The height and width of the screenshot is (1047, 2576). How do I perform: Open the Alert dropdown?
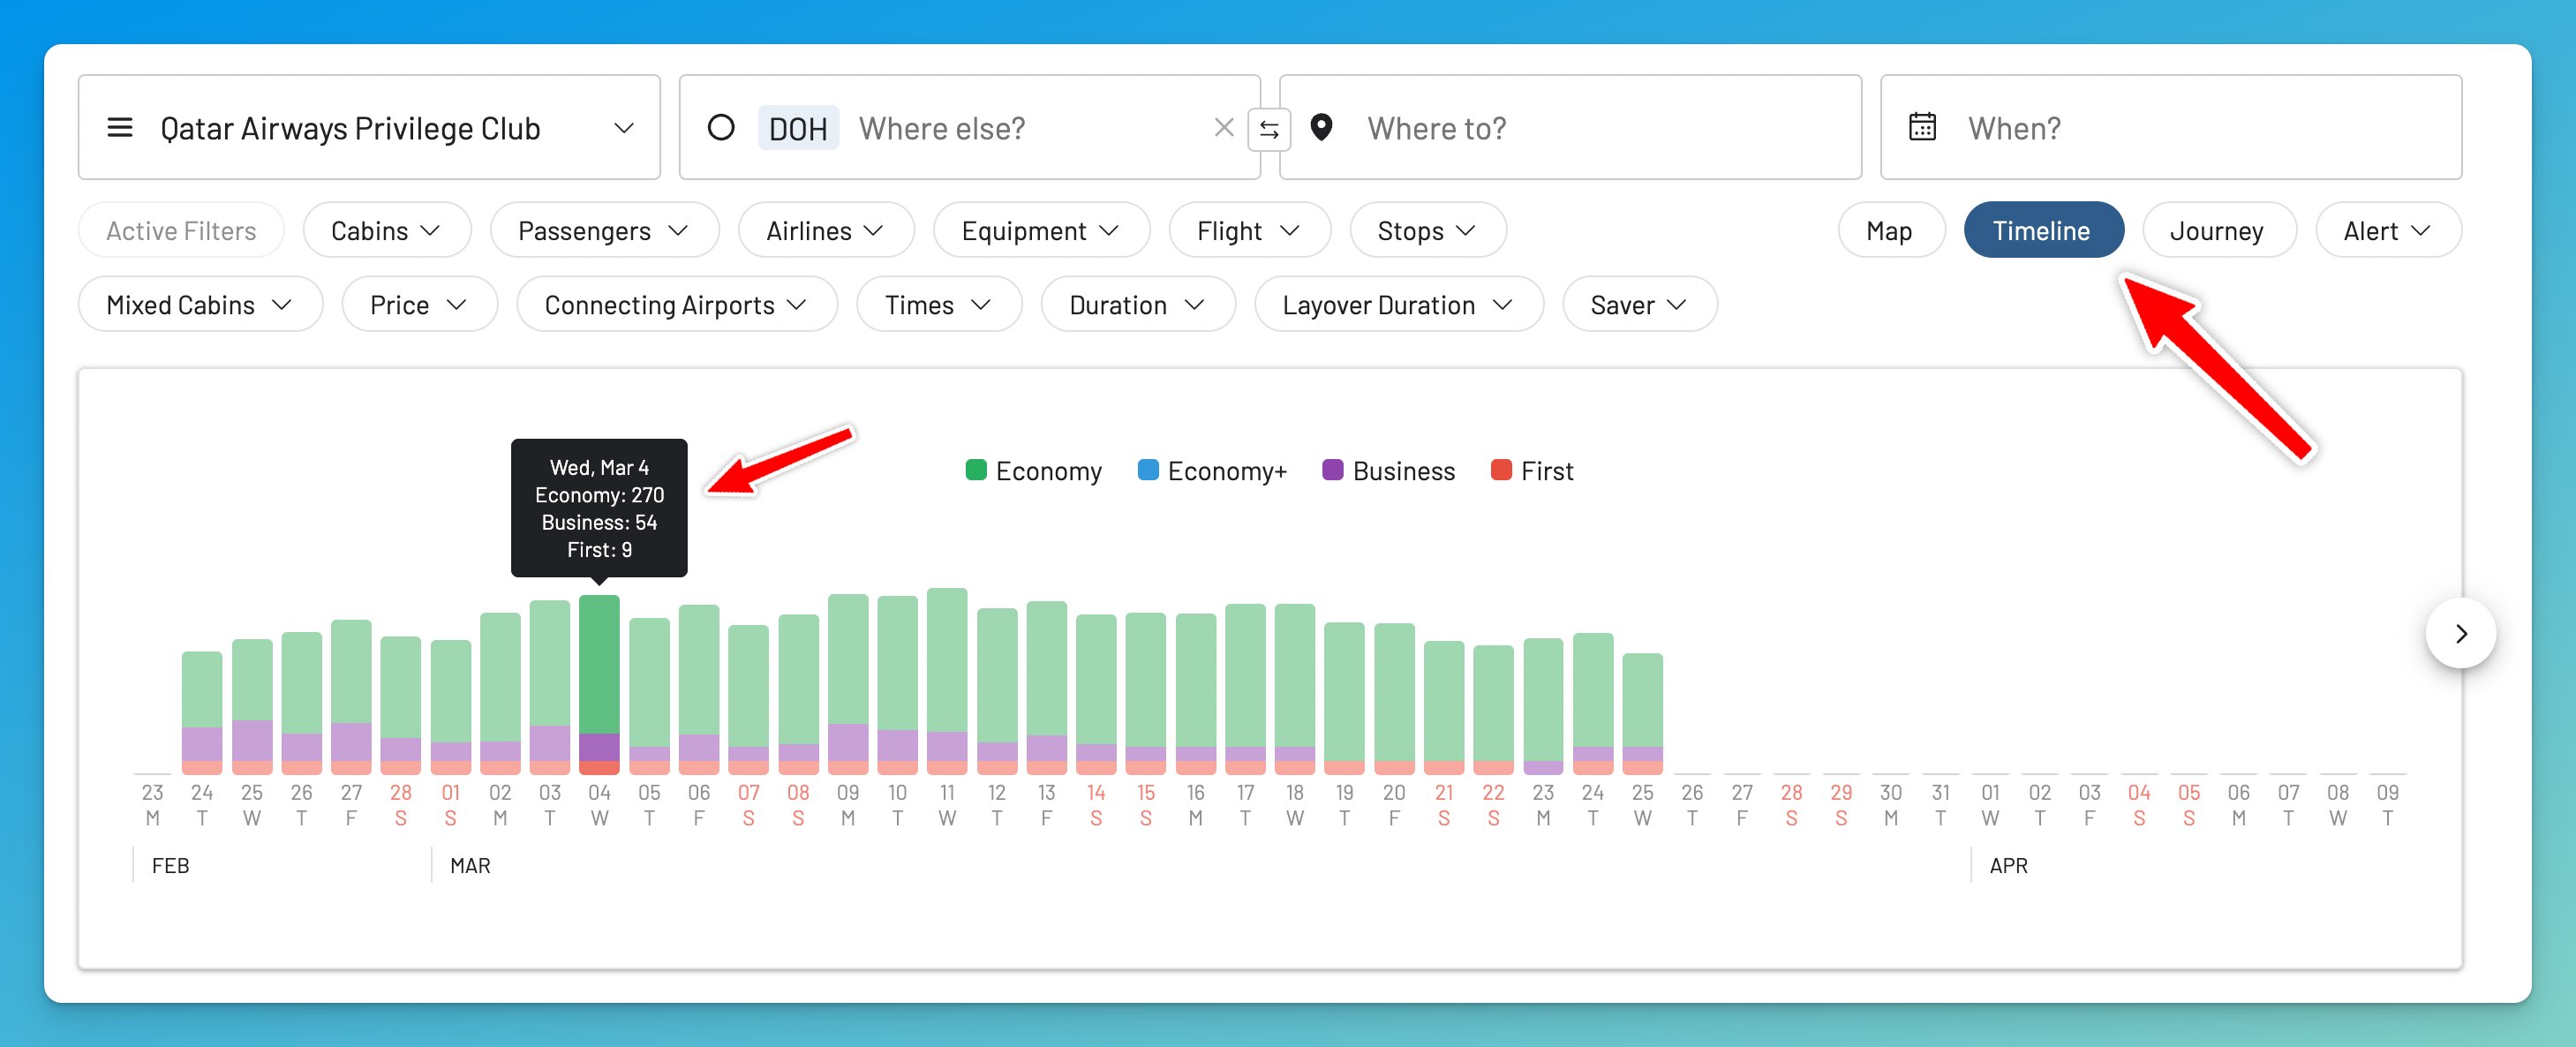[x=2386, y=231]
